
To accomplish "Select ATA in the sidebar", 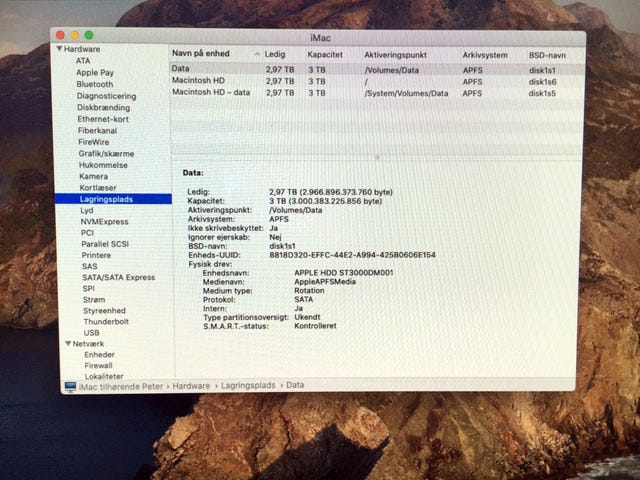I will click(83, 60).
